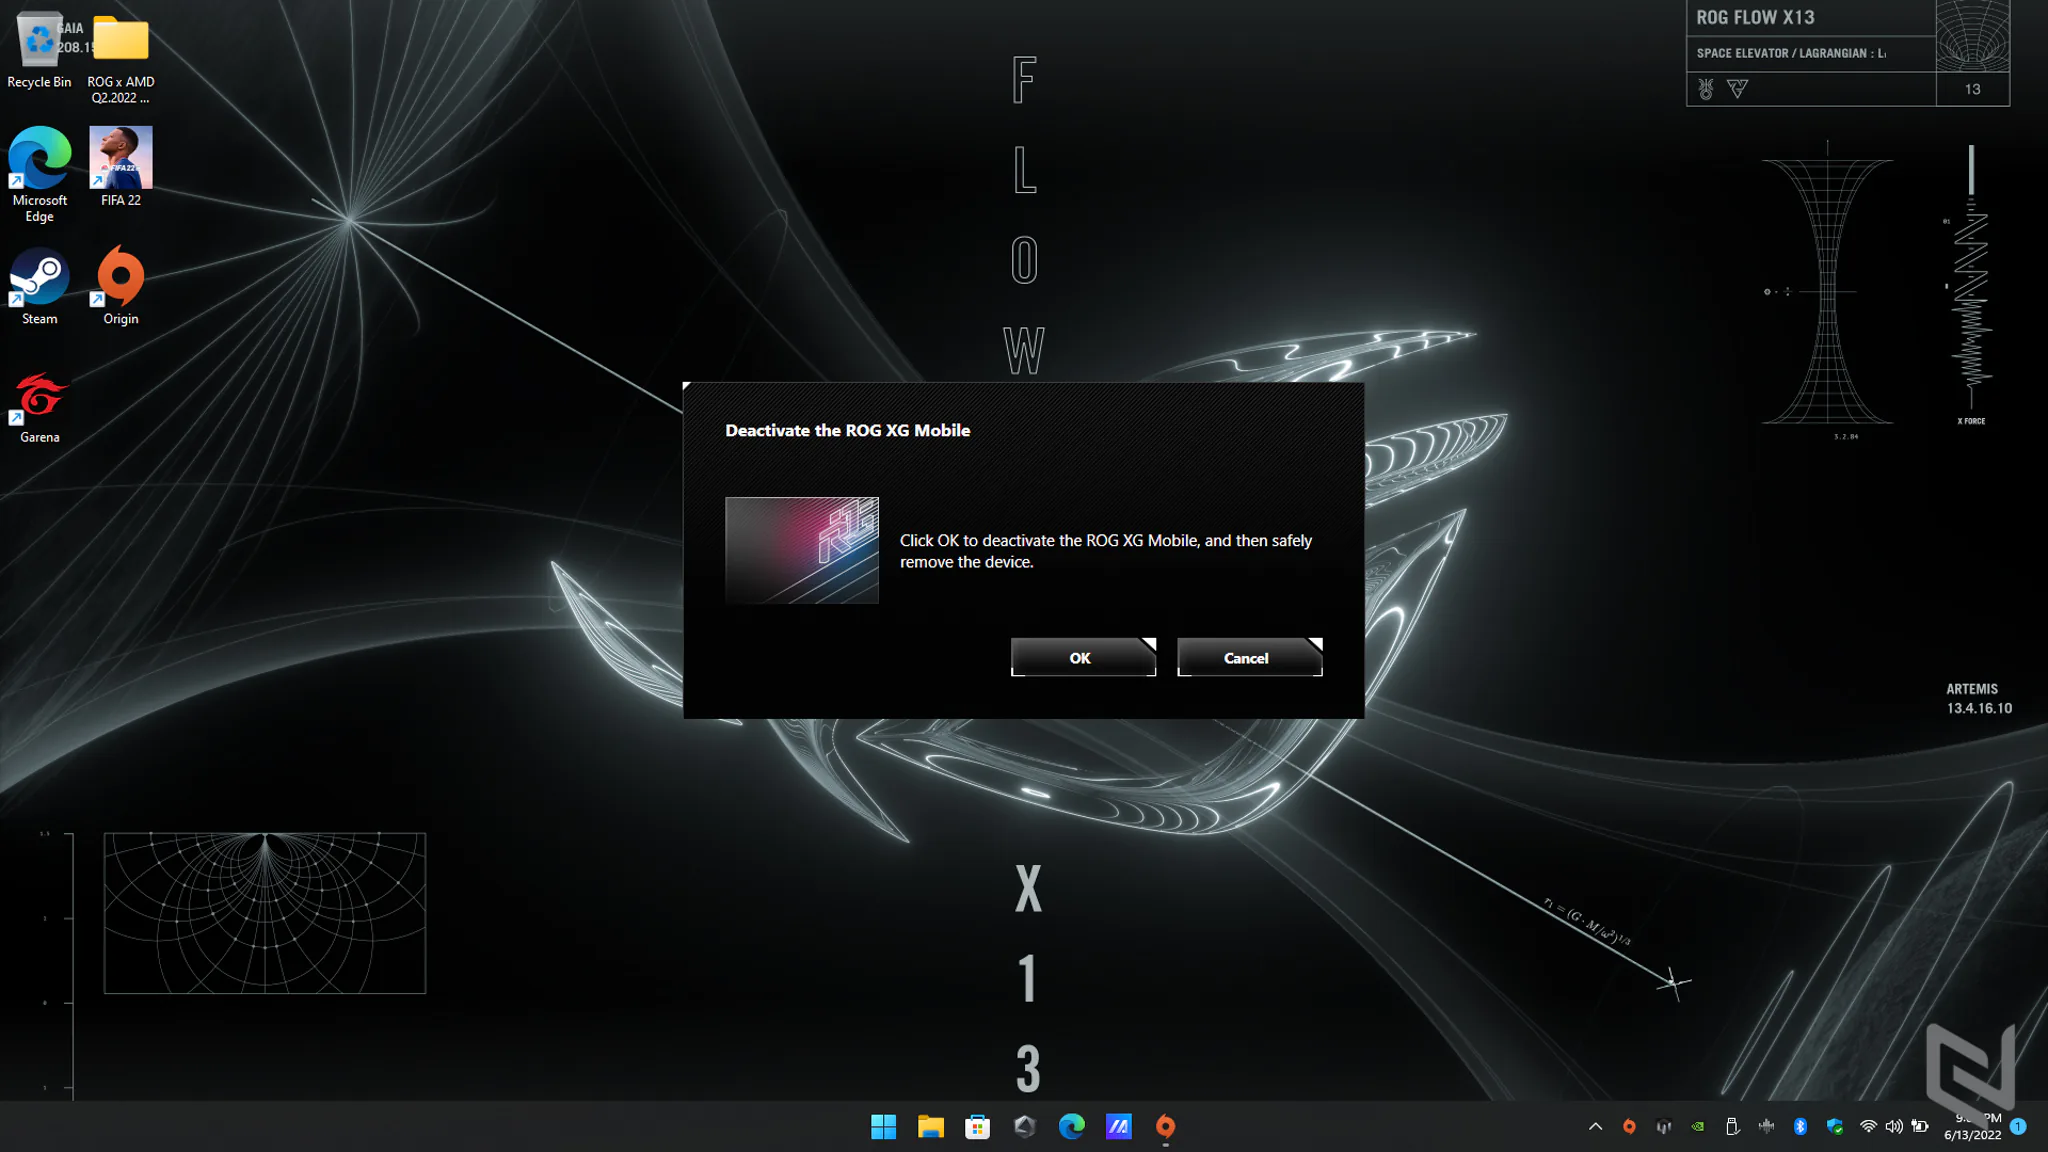Open the clock showing 6/13/2022
The height and width of the screenshot is (1152, 2048).
[x=1972, y=1127]
